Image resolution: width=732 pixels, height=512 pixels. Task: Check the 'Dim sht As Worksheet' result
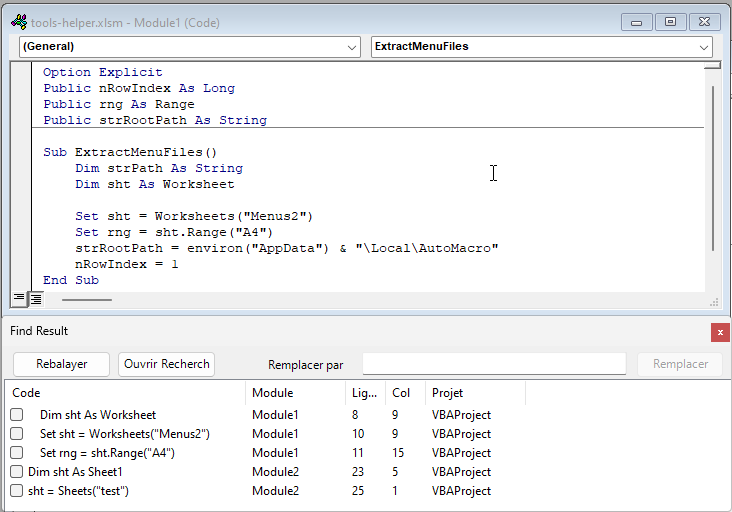(17, 414)
